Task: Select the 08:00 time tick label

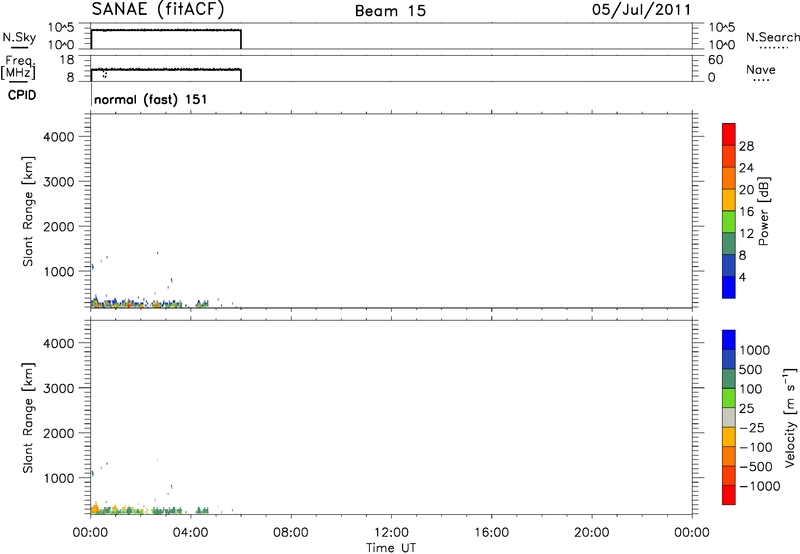Action: (291, 533)
